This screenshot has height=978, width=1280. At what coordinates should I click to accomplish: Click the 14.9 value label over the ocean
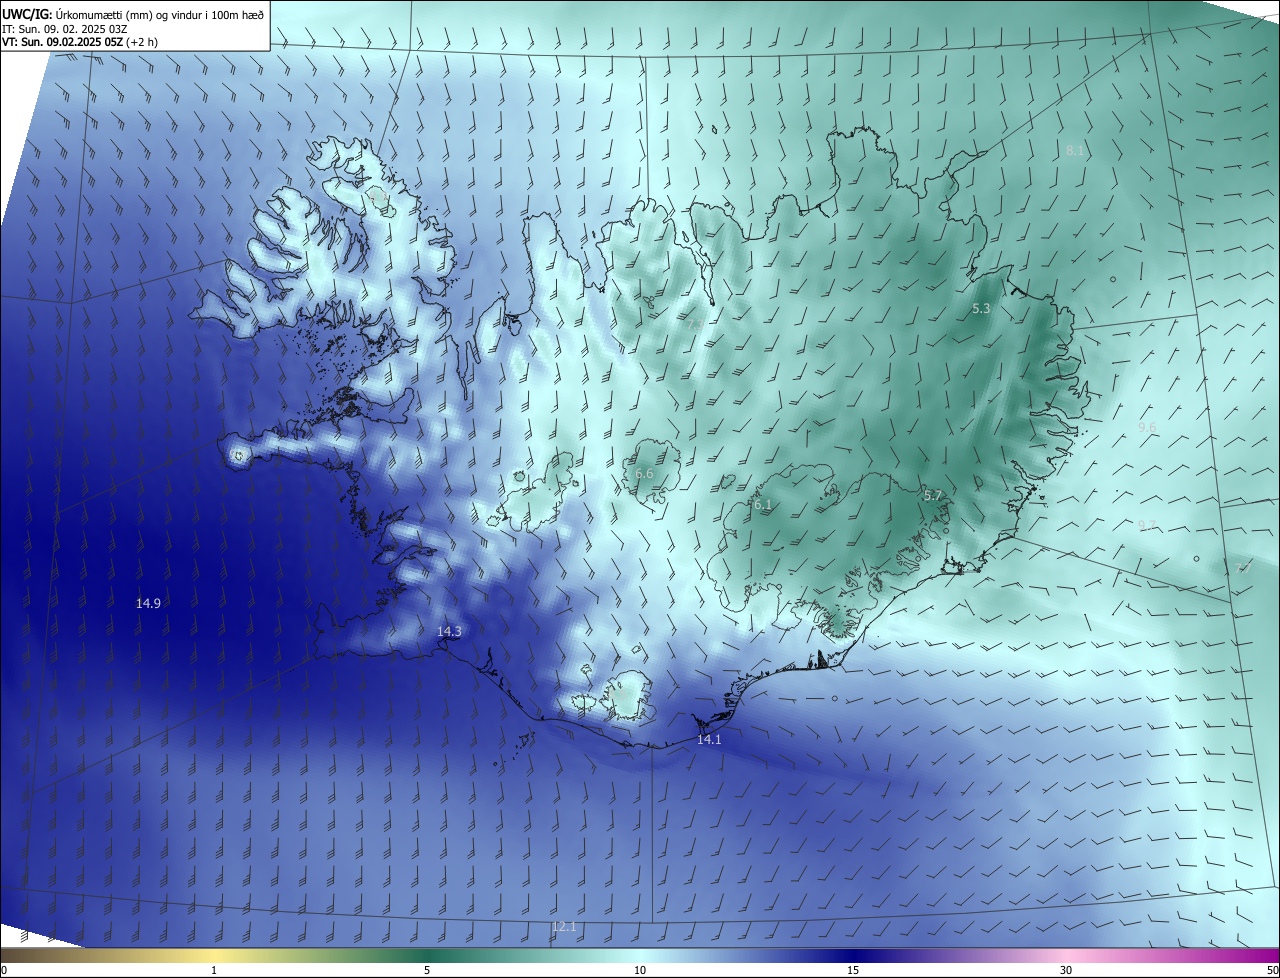(x=148, y=603)
